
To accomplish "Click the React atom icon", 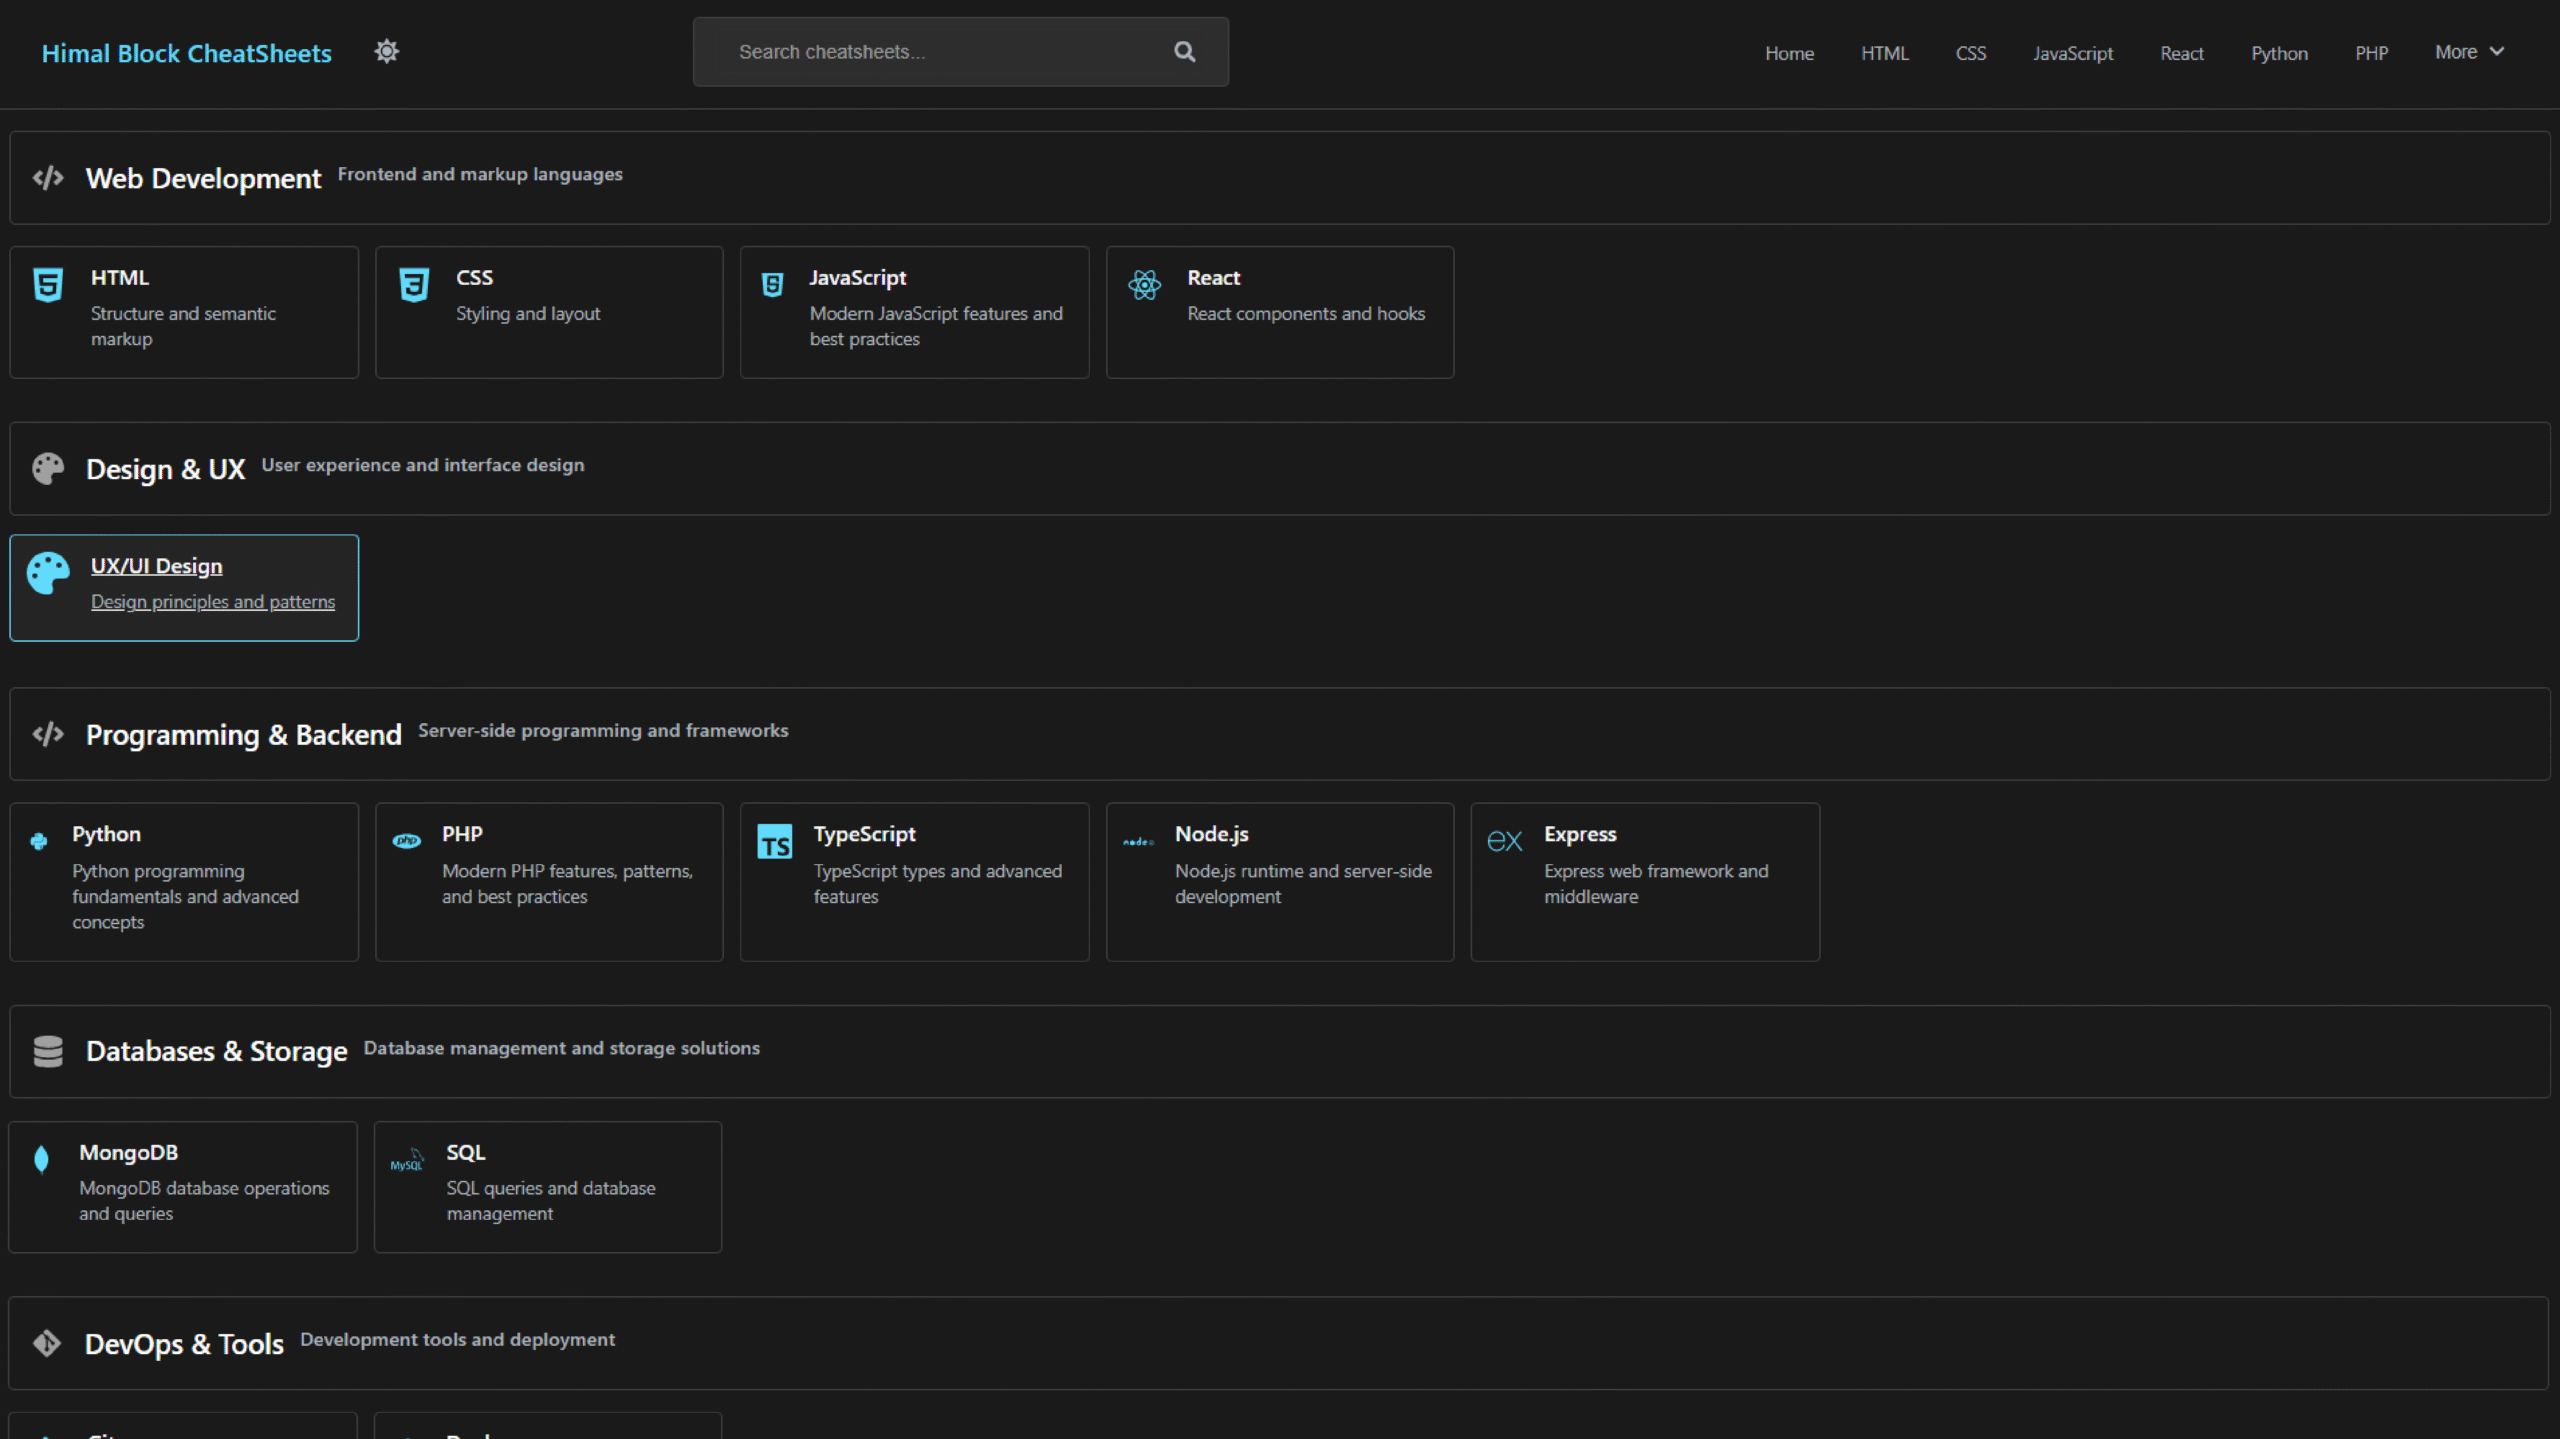I will (1144, 285).
